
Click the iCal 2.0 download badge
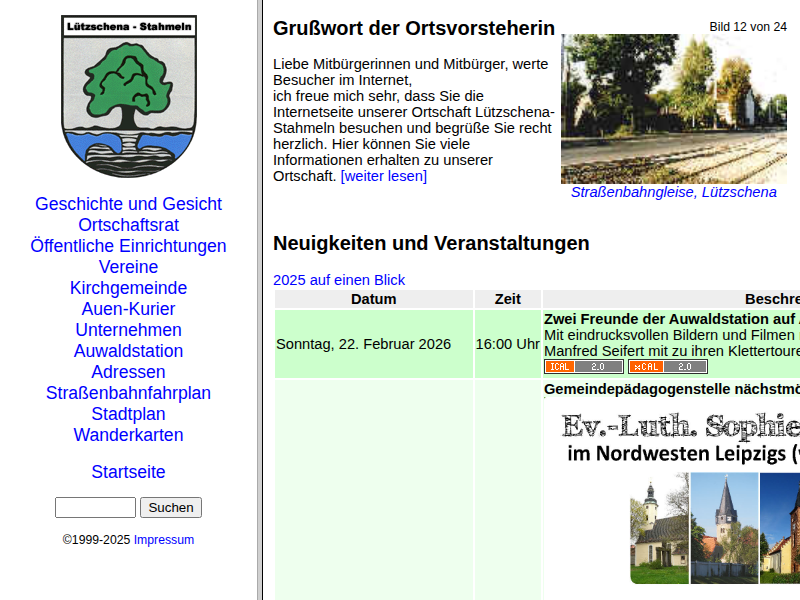pyautogui.click(x=583, y=367)
